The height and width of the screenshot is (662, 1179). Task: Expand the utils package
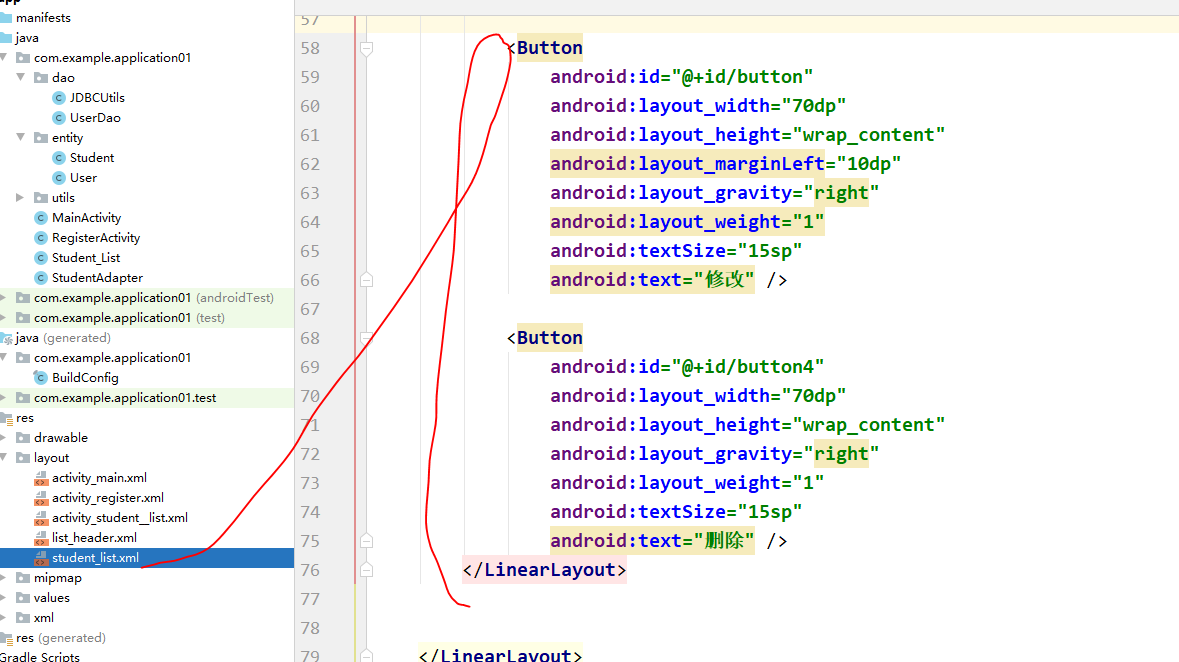[20, 197]
